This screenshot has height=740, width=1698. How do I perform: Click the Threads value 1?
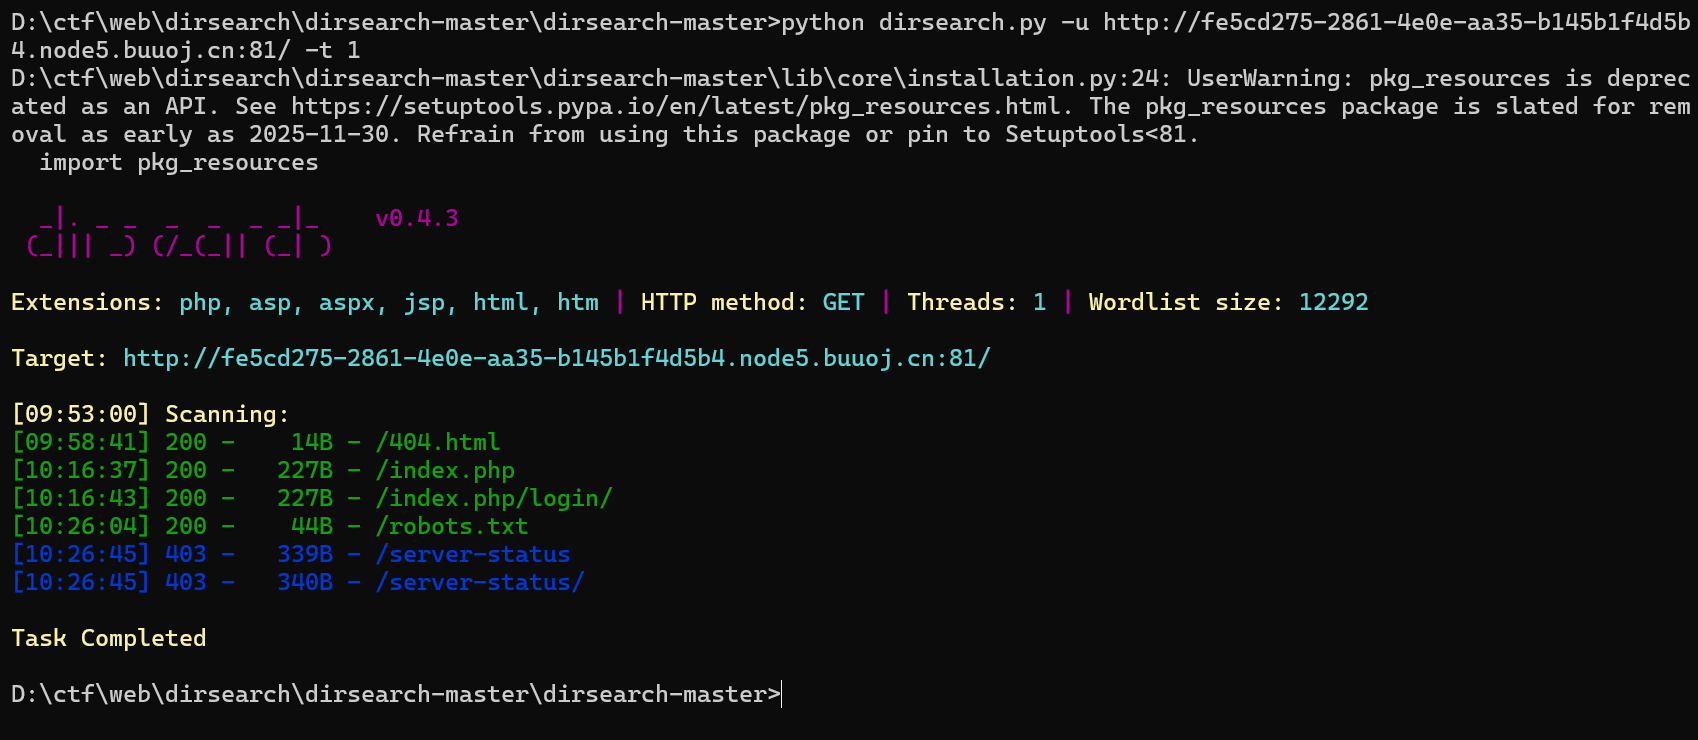(1039, 302)
